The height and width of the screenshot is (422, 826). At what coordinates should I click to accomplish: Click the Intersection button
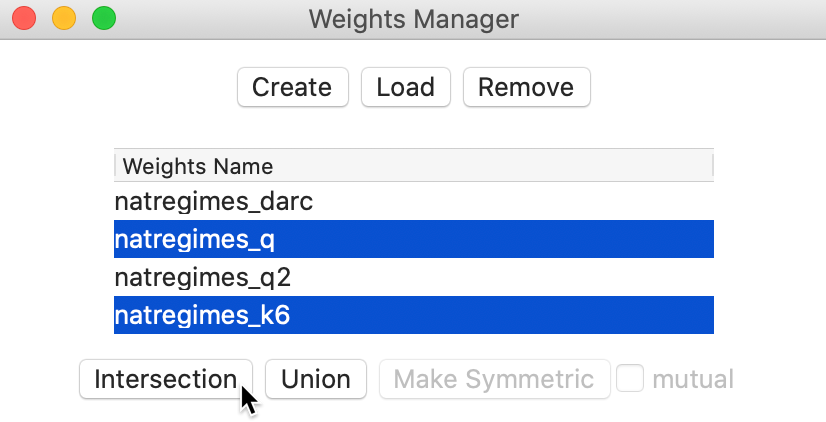(x=166, y=379)
